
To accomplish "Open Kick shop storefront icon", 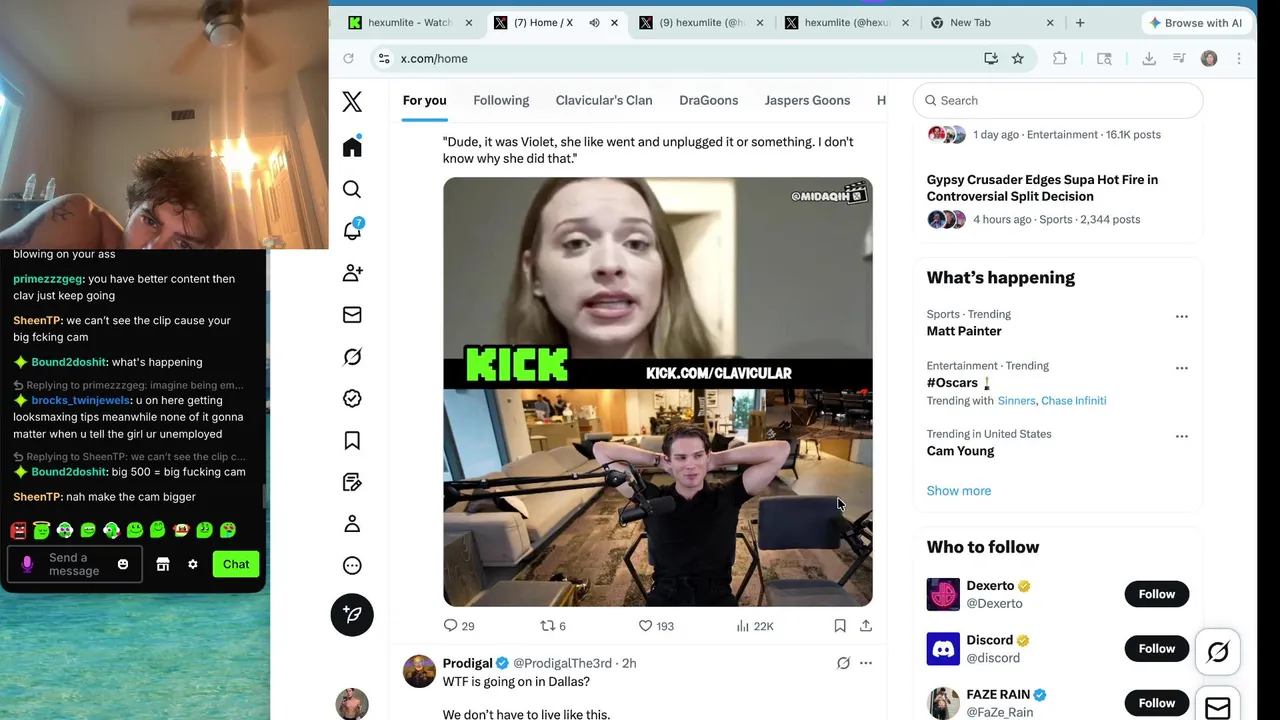I will coord(163,564).
